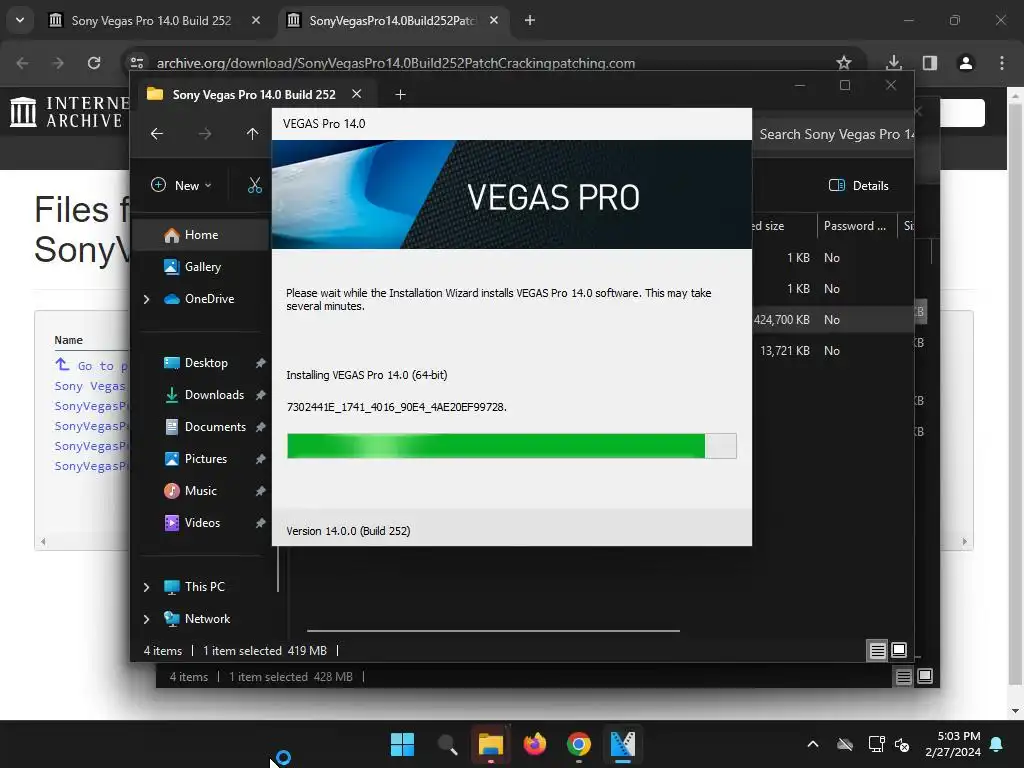Image resolution: width=1024 pixels, height=768 pixels.
Task: Toggle the Details pane button
Action: pos(859,185)
